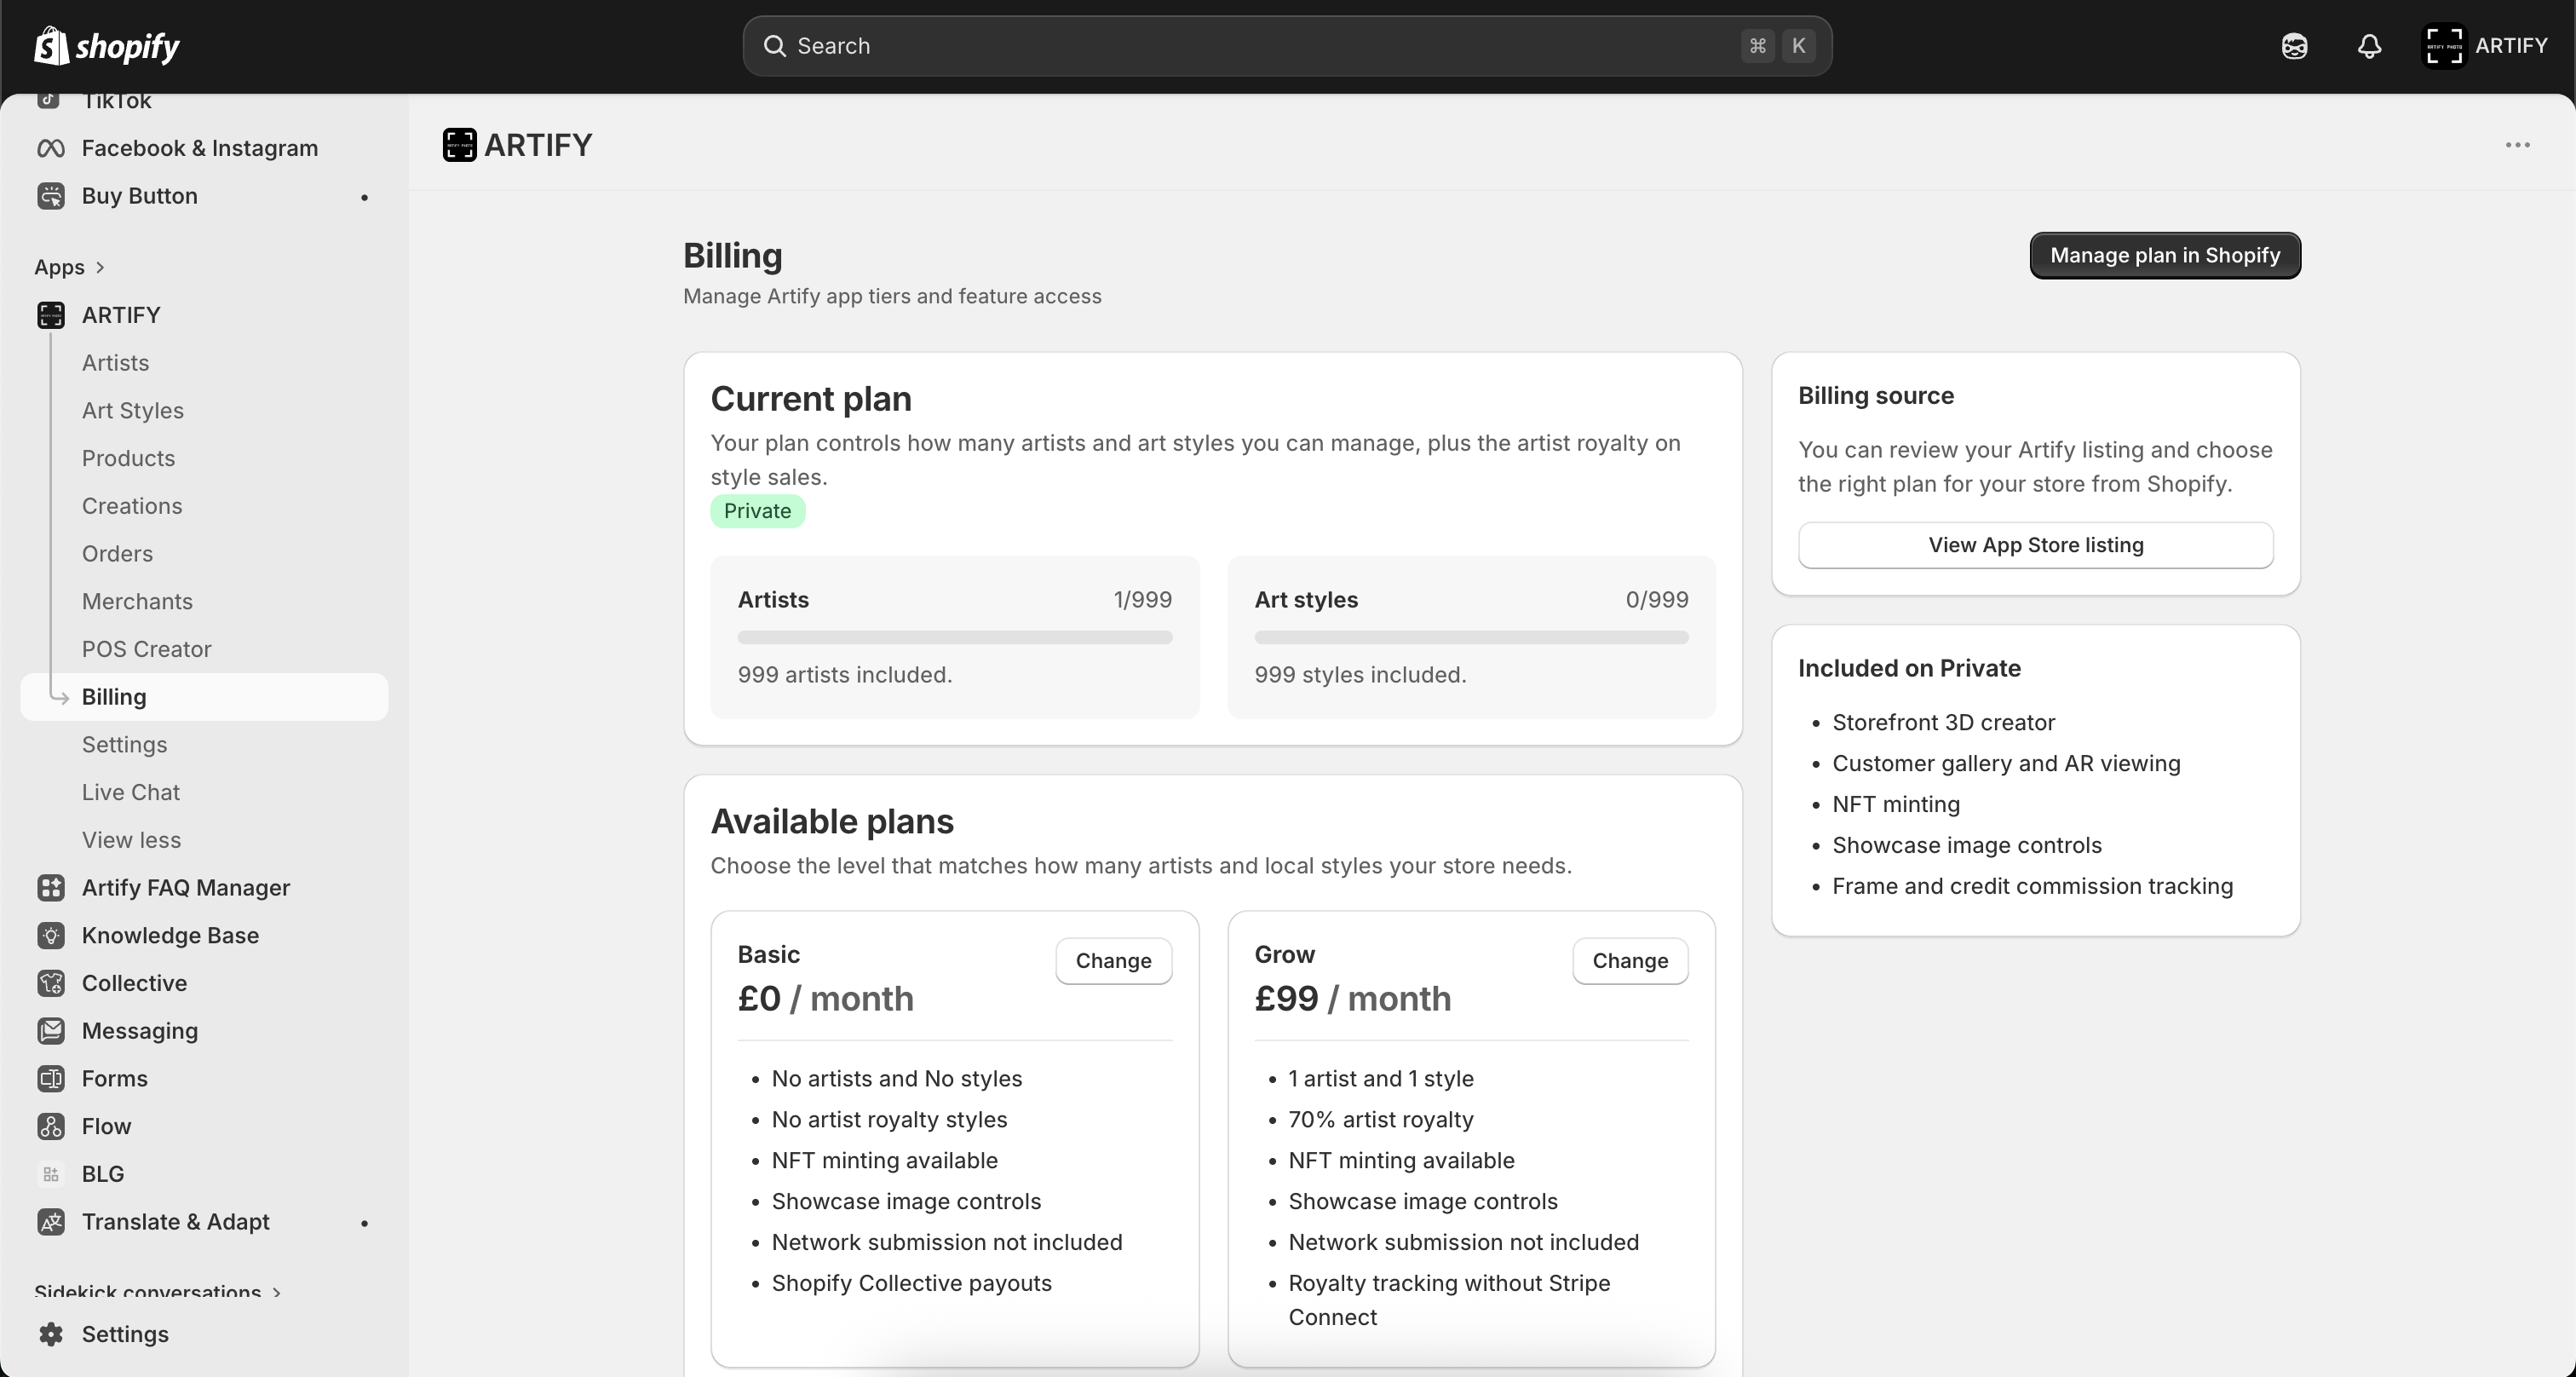
Task: Click the Translate & Adapt icon
Action: 51,1222
